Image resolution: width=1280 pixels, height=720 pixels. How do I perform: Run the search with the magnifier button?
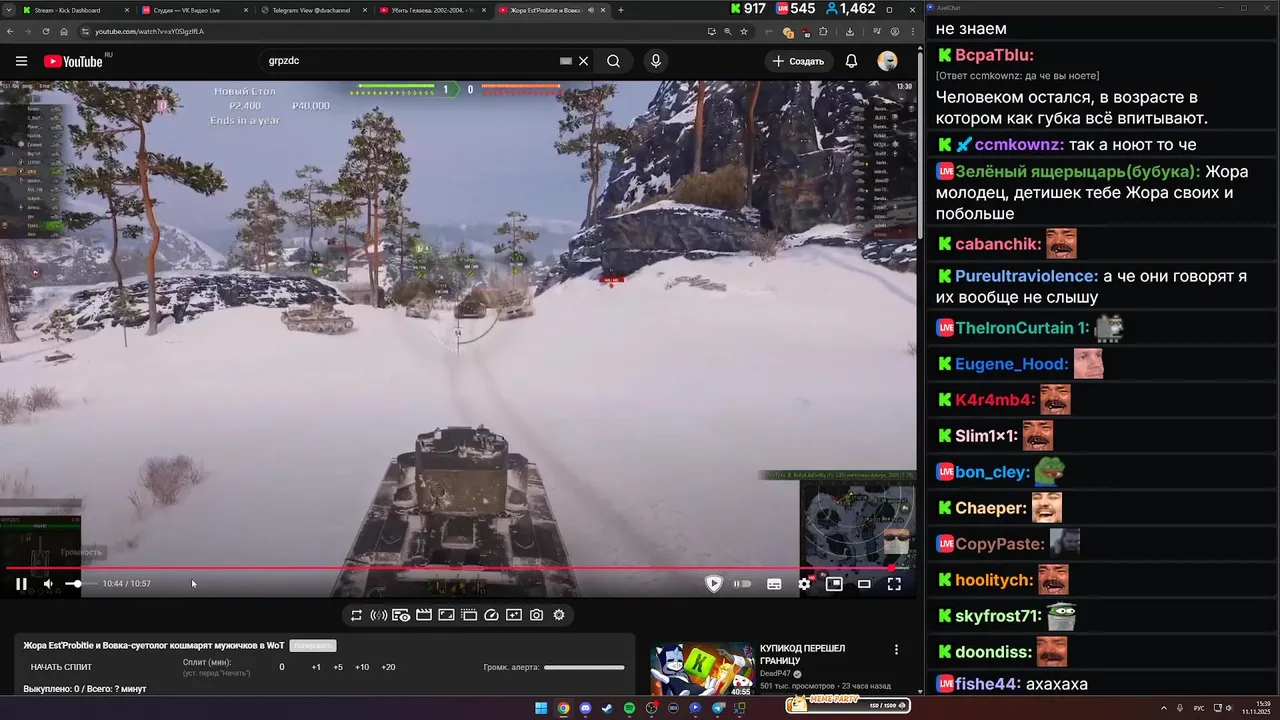pyautogui.click(x=613, y=61)
